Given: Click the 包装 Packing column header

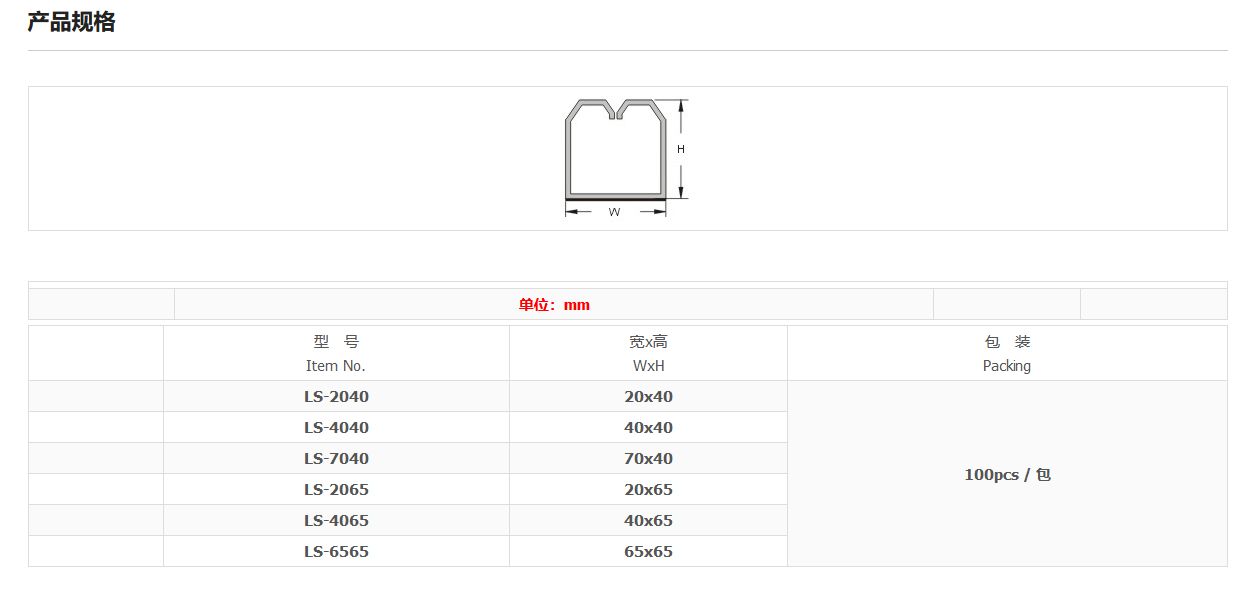Looking at the screenshot, I should [1007, 353].
